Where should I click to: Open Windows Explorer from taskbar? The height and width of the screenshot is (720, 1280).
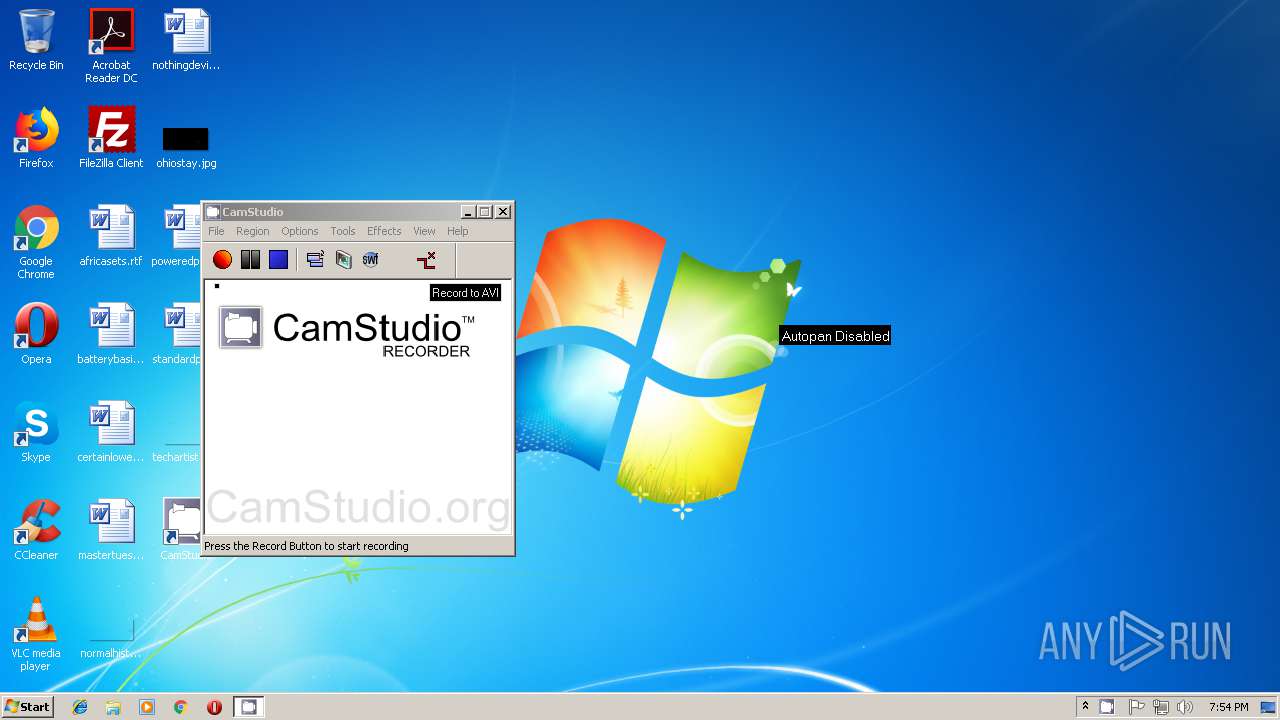click(113, 707)
